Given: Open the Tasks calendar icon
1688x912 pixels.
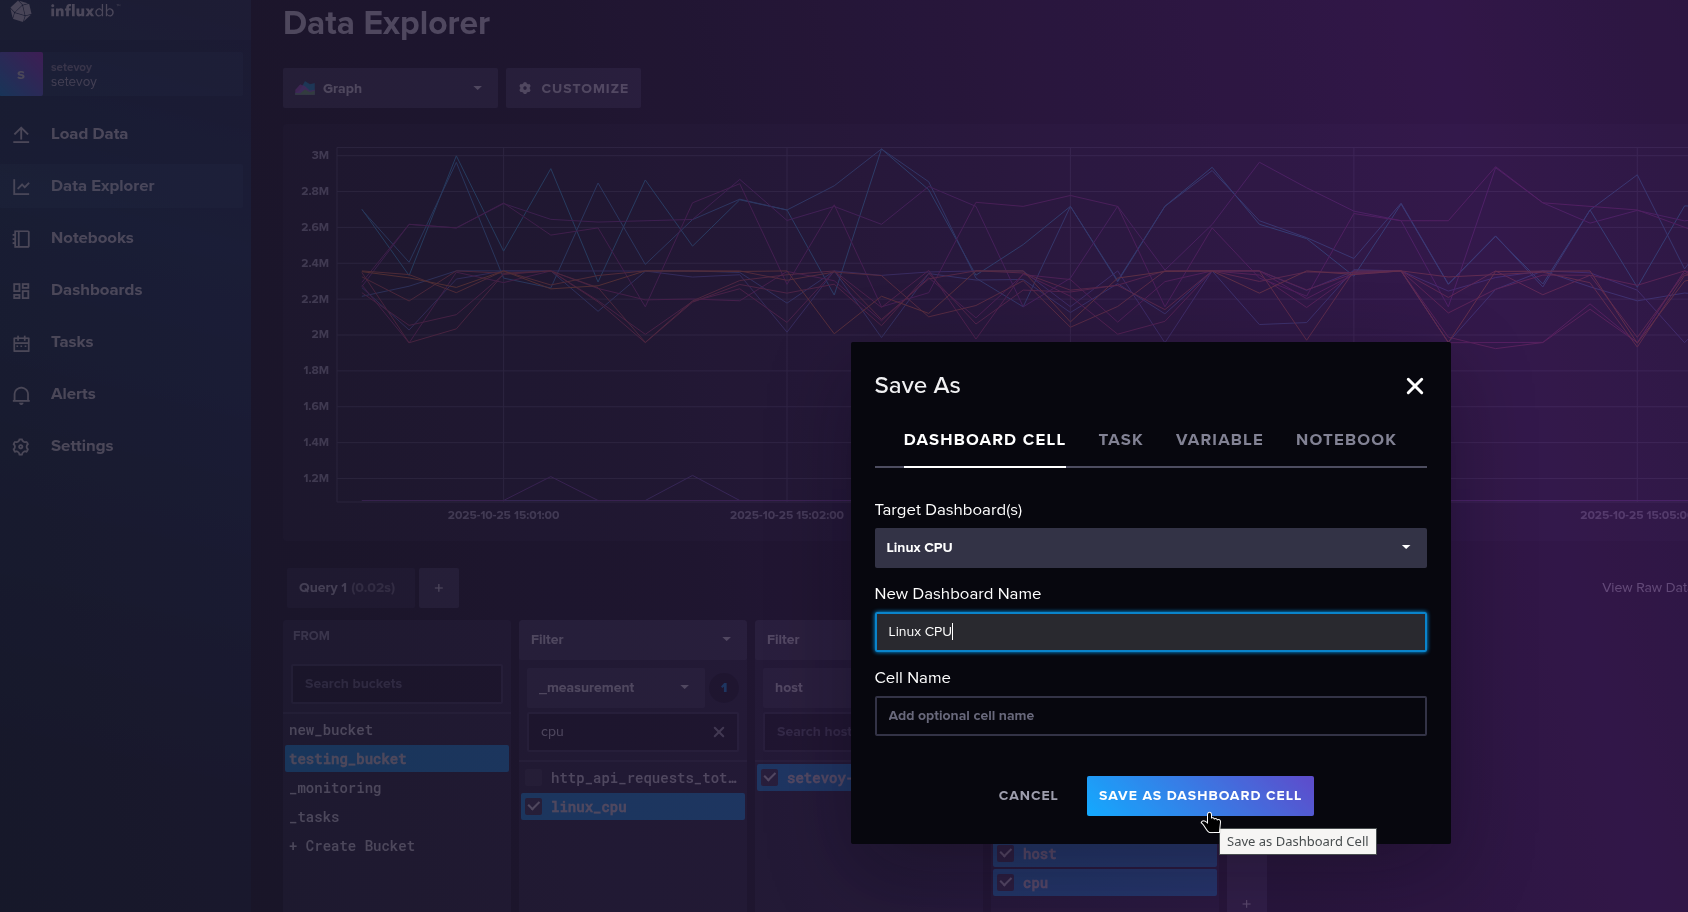Looking at the screenshot, I should [21, 343].
